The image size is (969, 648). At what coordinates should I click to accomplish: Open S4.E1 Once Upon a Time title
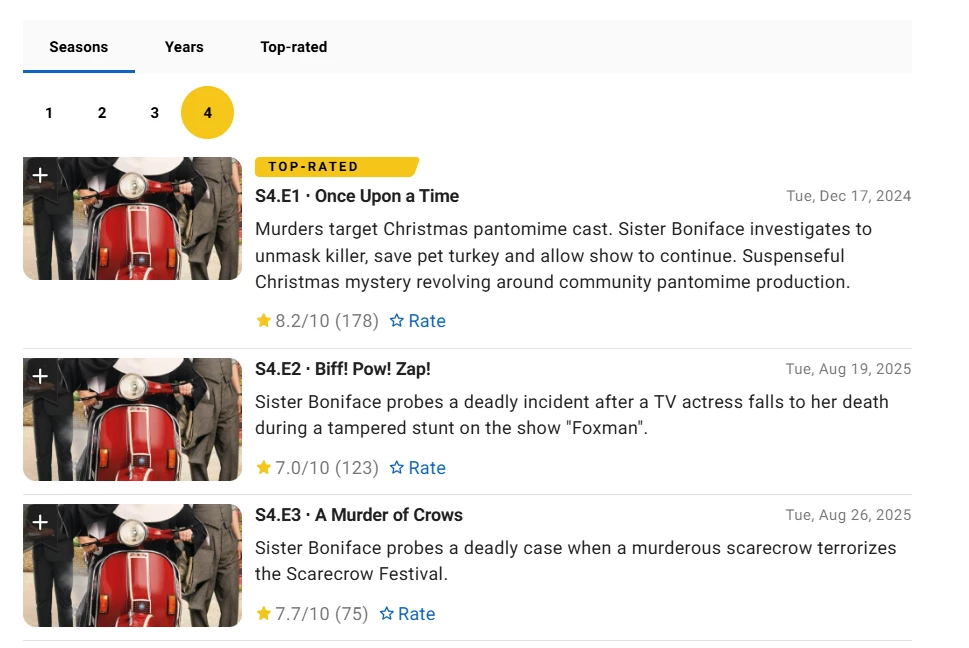tap(357, 196)
